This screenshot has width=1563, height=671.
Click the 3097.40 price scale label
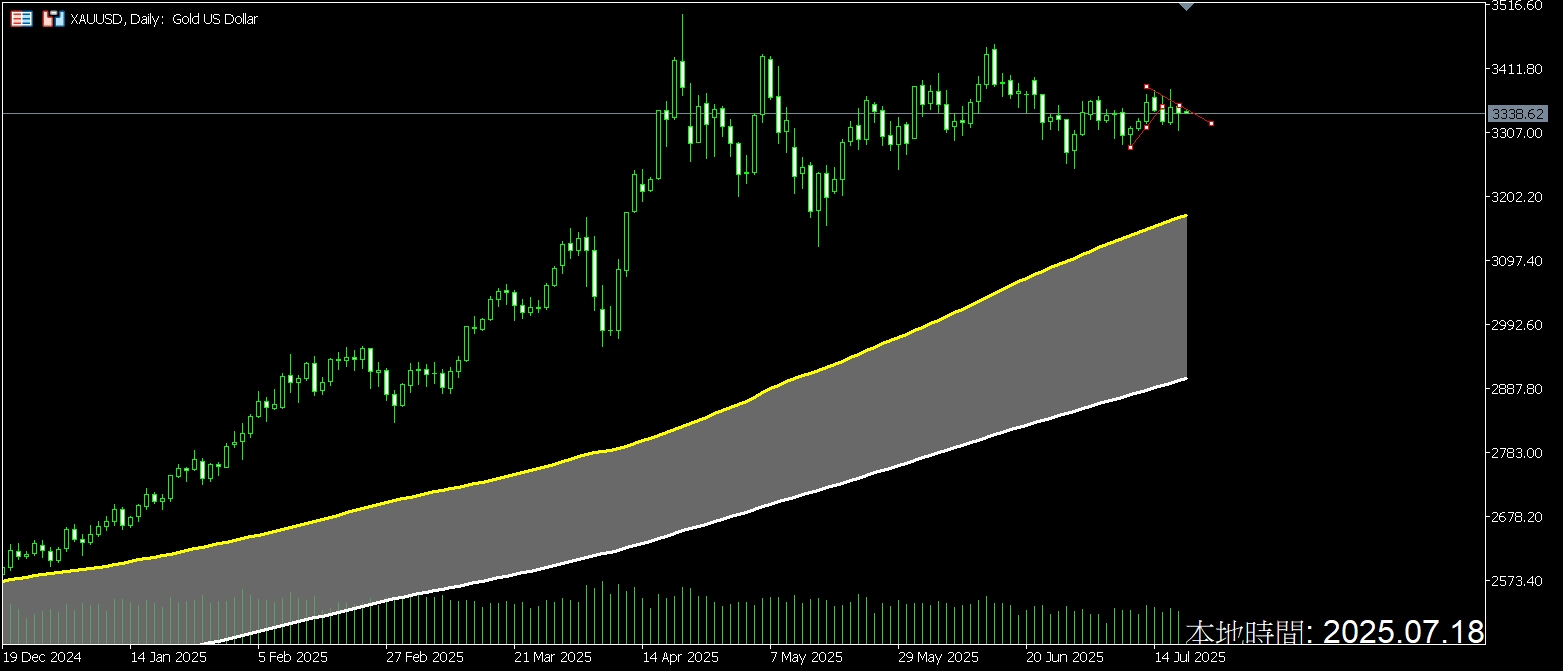[1517, 261]
